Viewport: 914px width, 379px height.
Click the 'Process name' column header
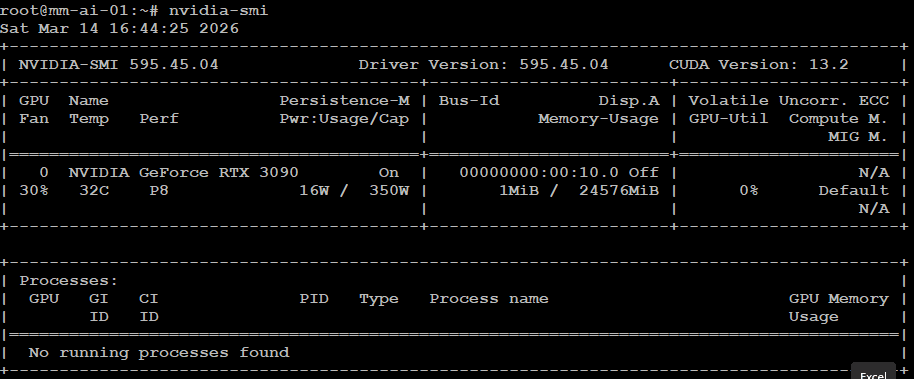489,299
